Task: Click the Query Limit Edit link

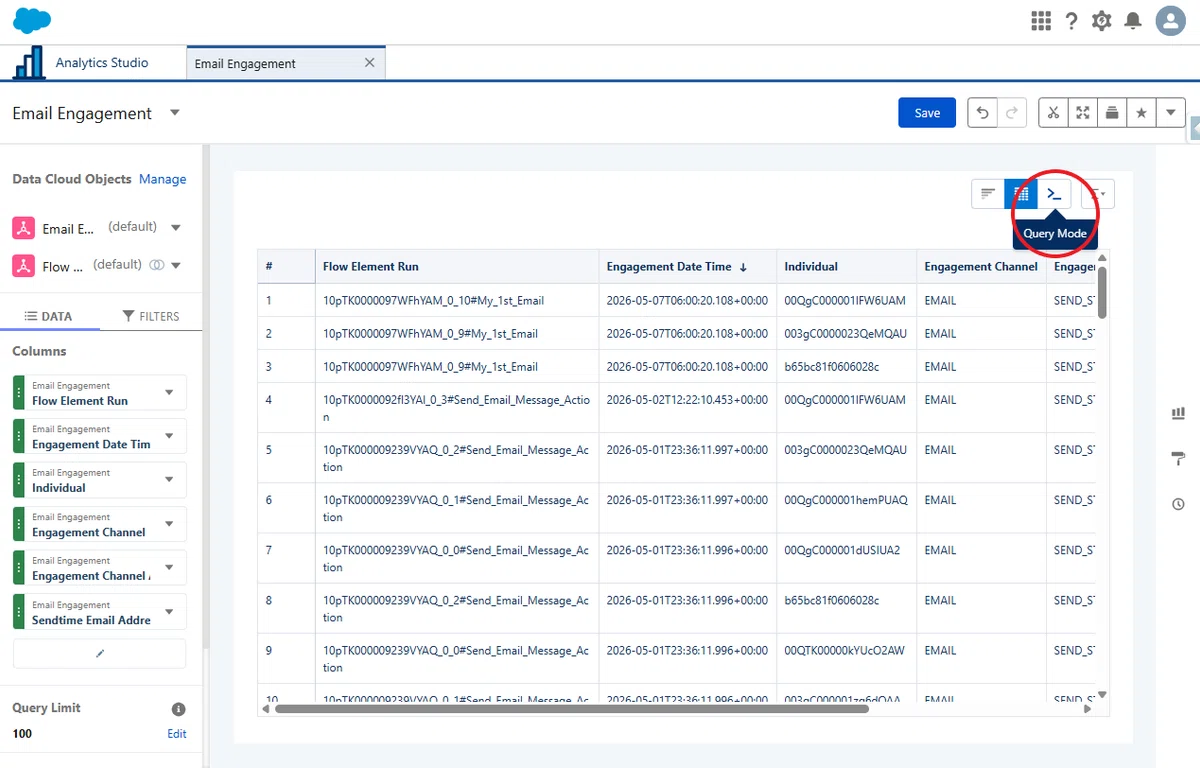Action: (x=177, y=733)
